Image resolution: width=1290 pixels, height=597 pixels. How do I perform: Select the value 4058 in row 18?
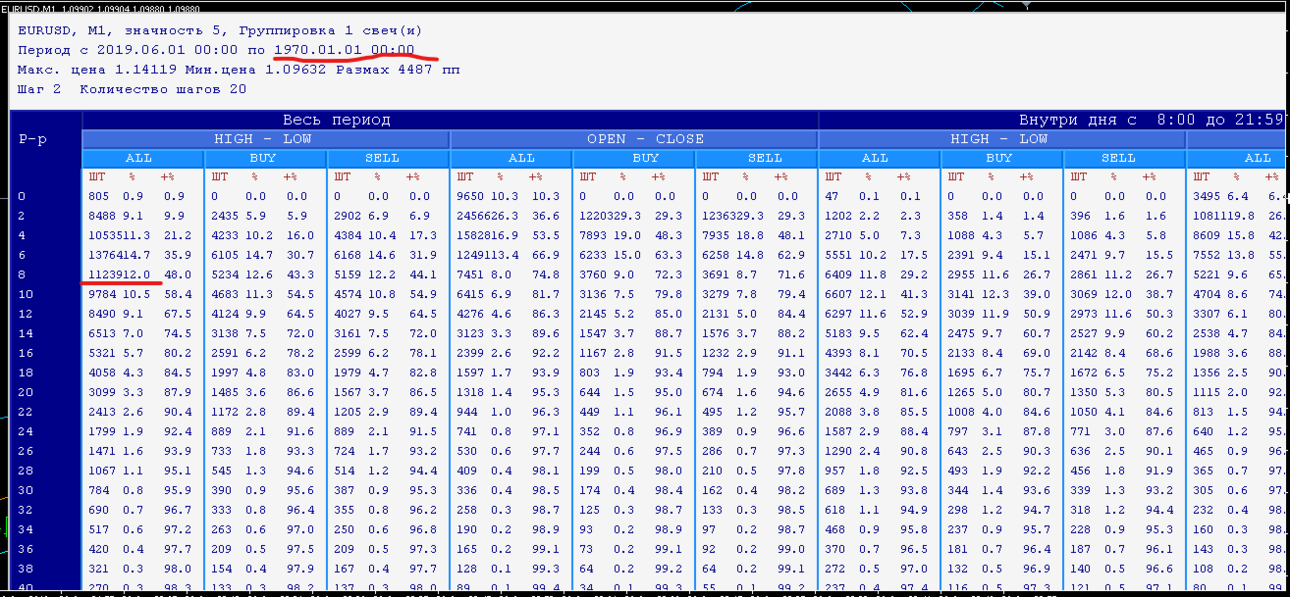tap(102, 373)
